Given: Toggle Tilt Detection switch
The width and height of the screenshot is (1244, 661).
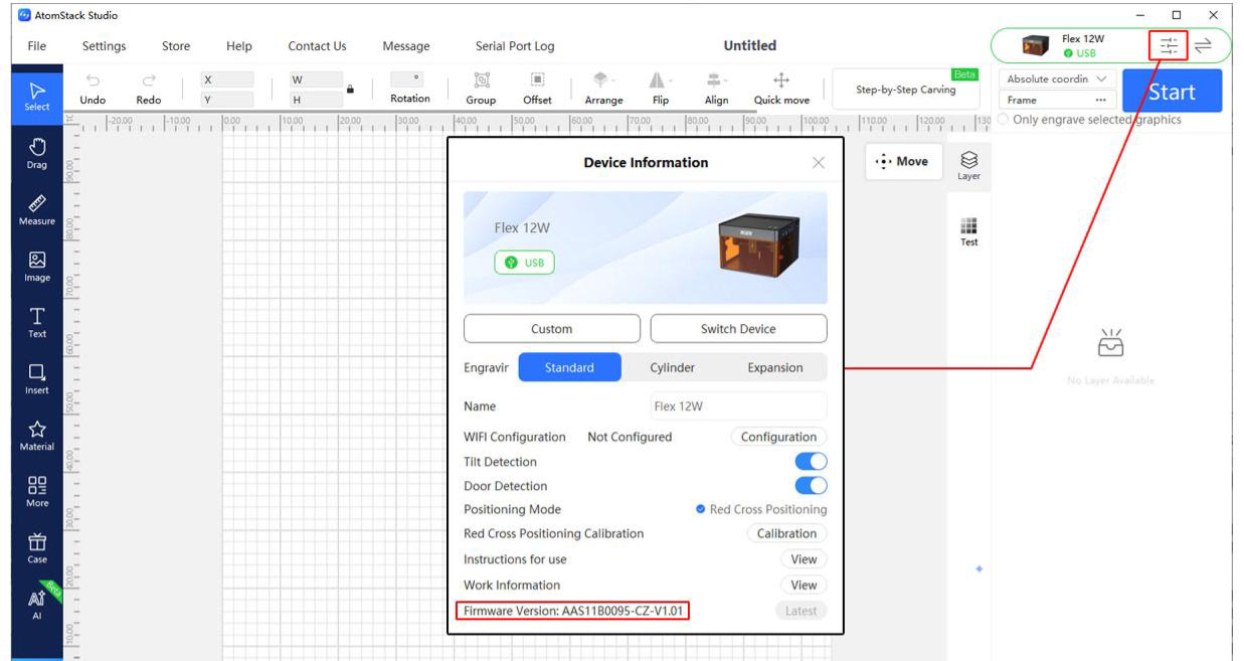Looking at the screenshot, I should (x=811, y=462).
